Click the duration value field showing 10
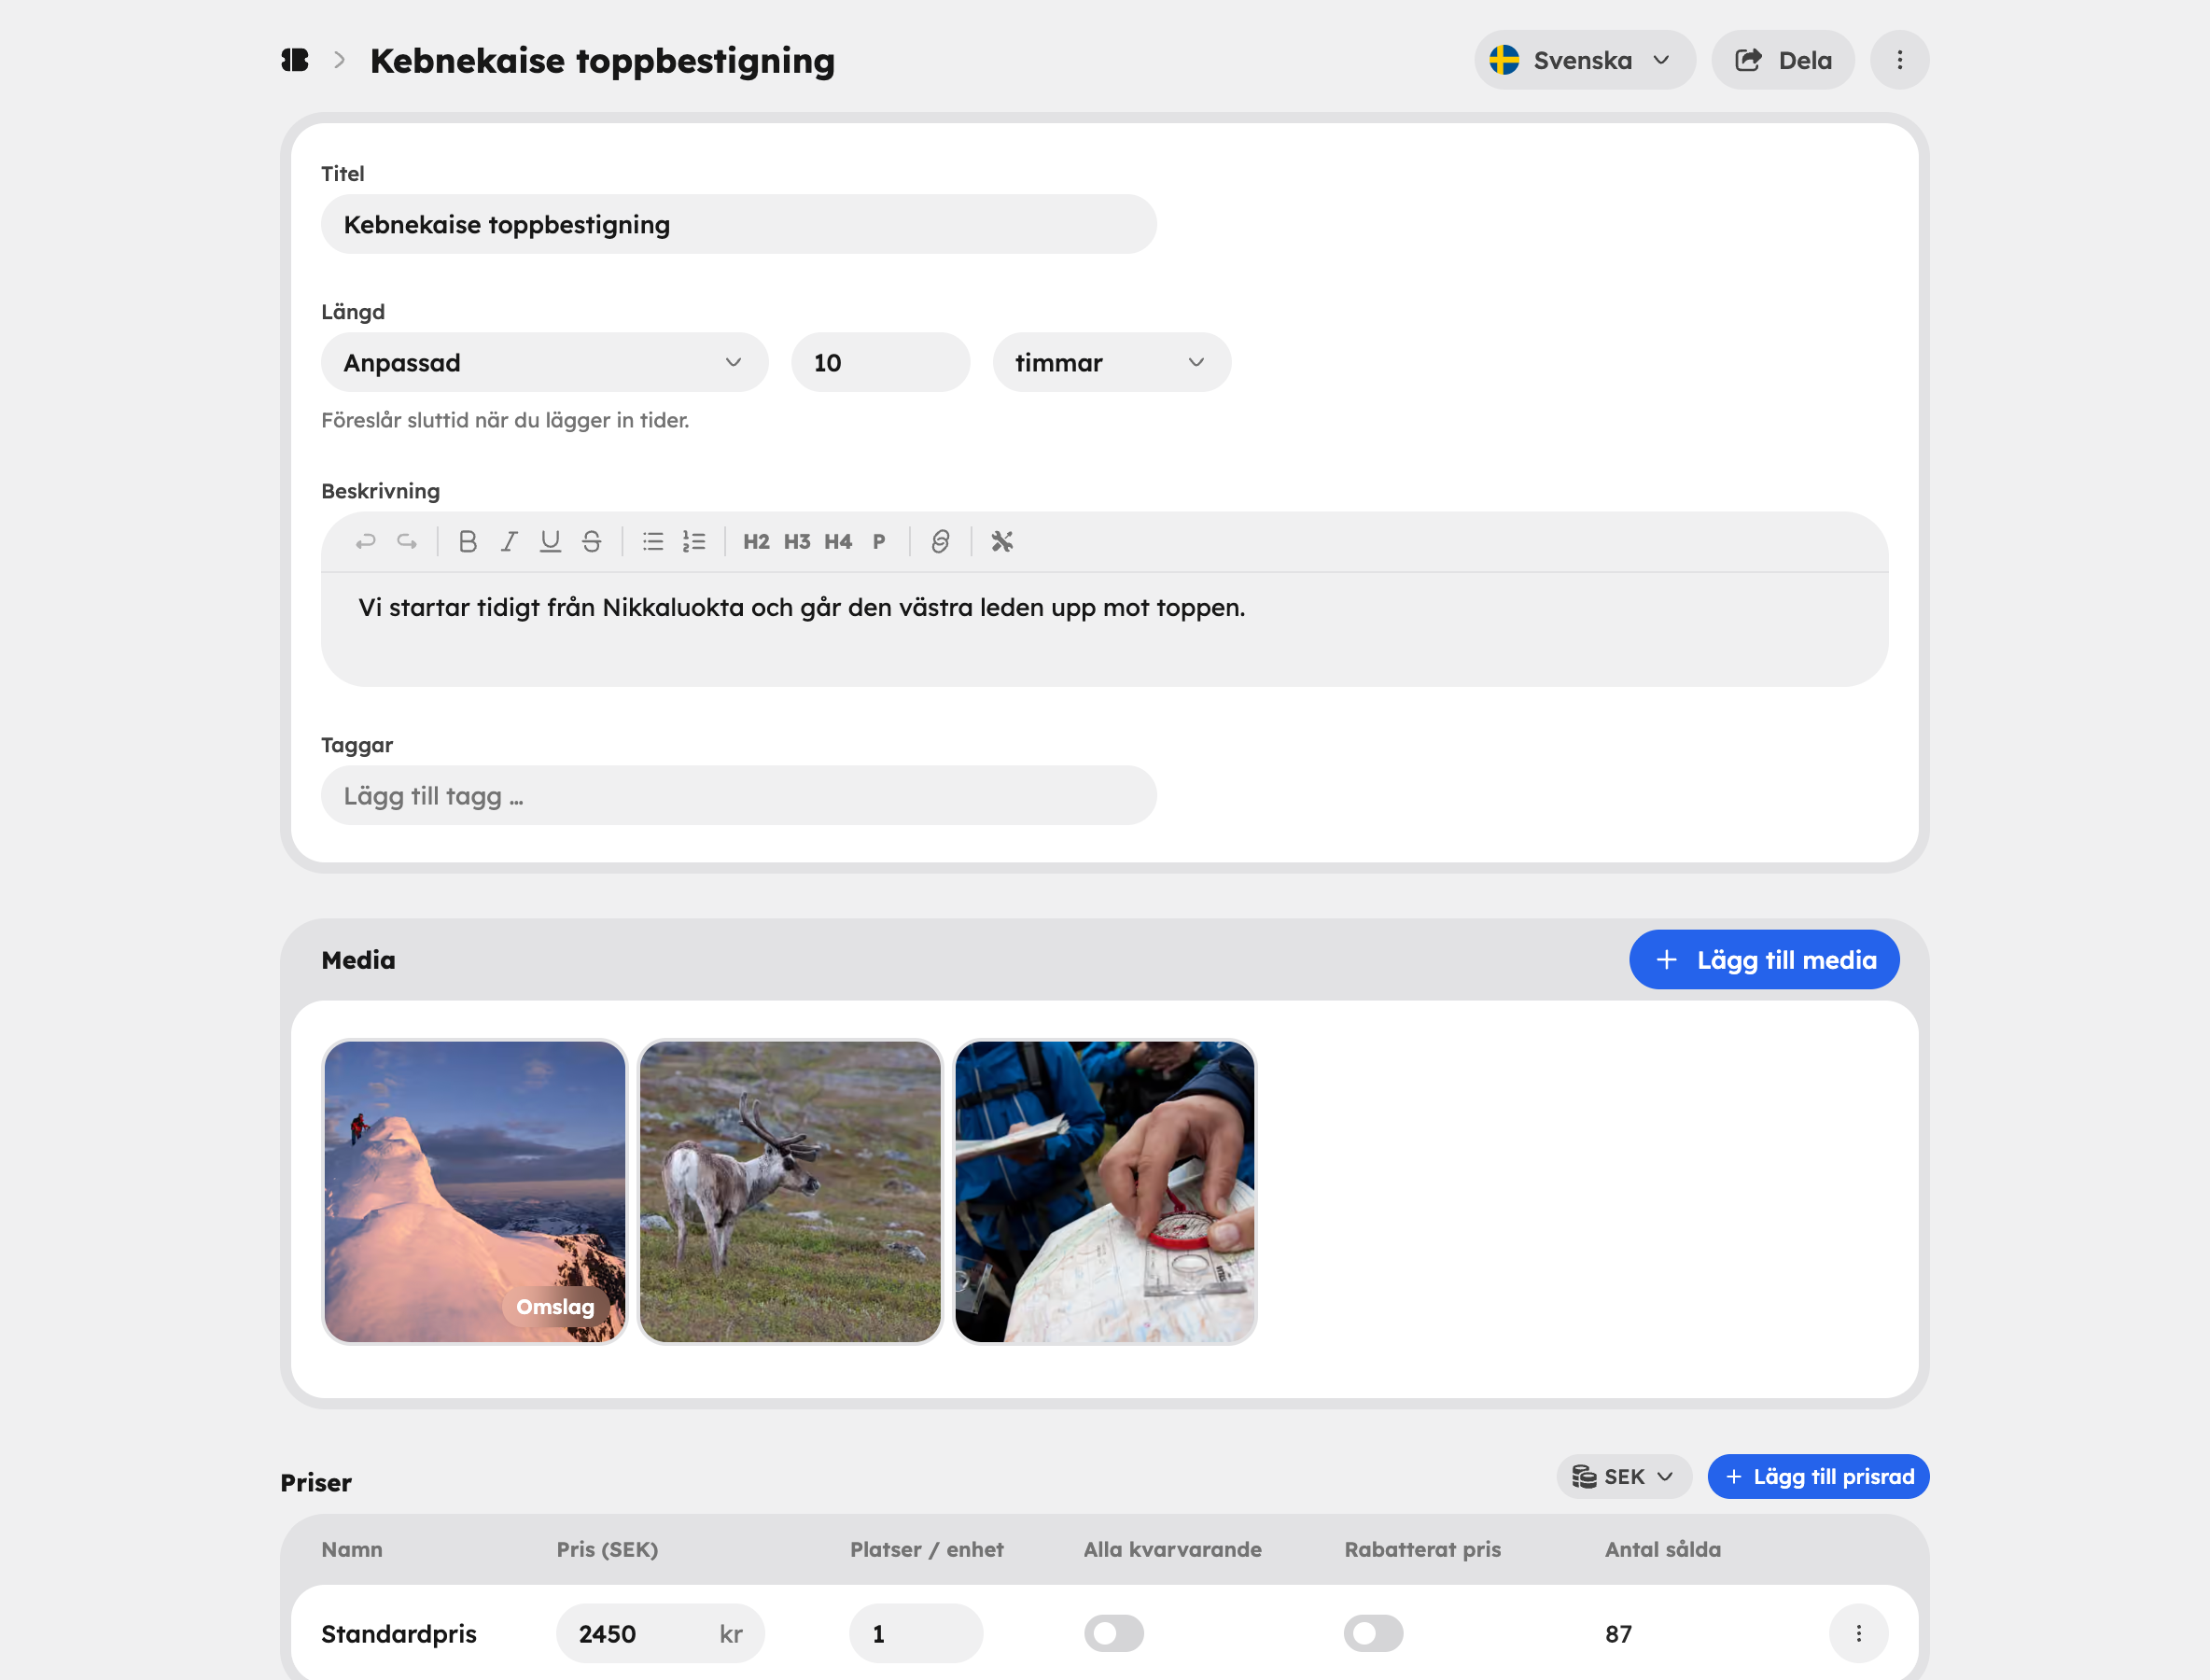Image resolution: width=2210 pixels, height=1680 pixels. point(880,362)
